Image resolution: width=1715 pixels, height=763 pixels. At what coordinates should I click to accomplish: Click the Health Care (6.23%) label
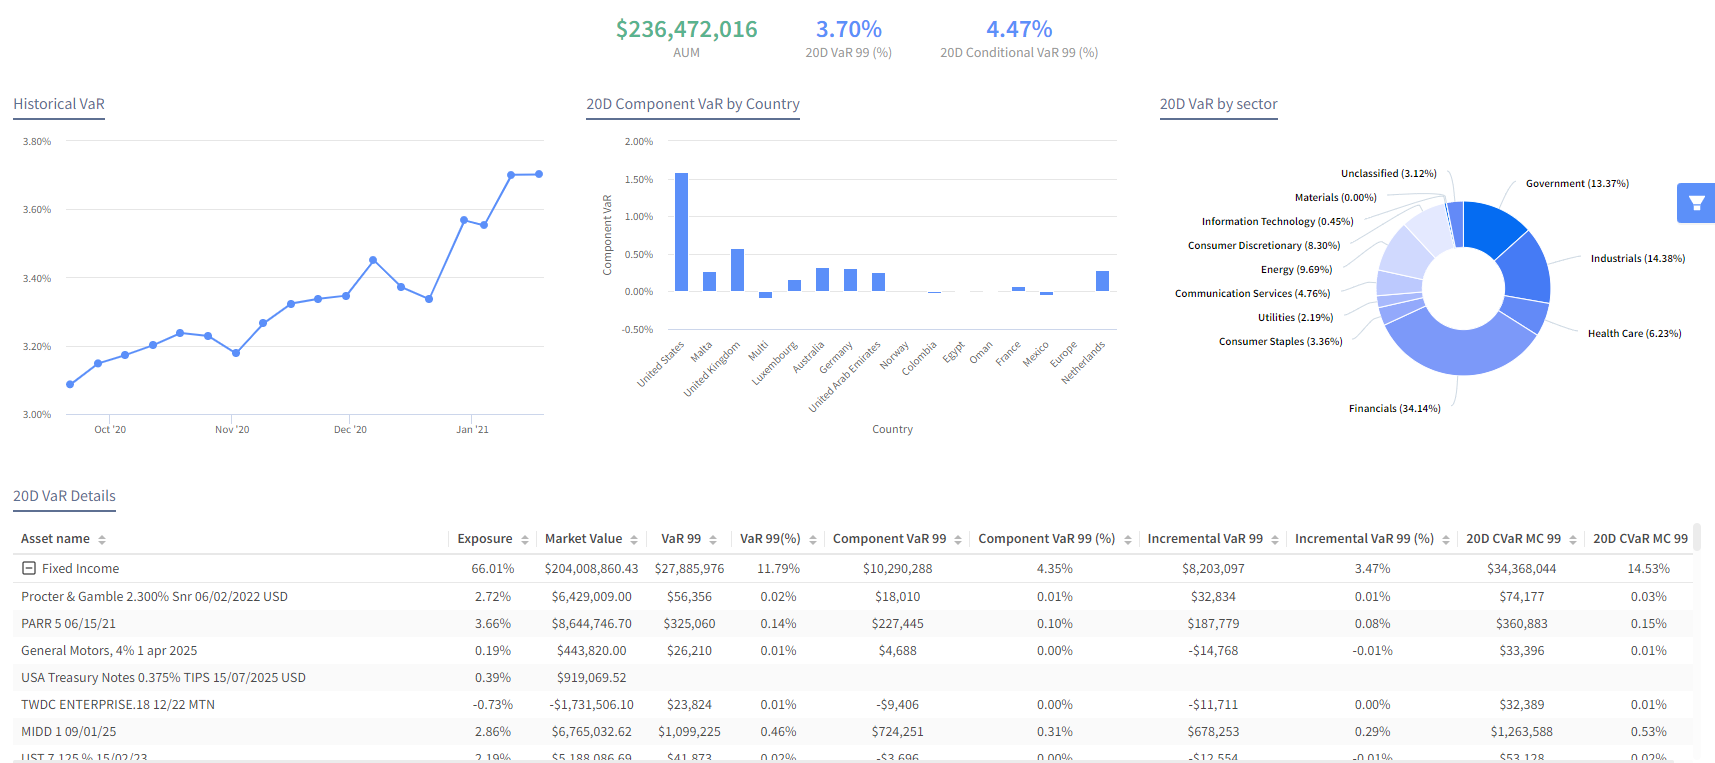[1634, 333]
